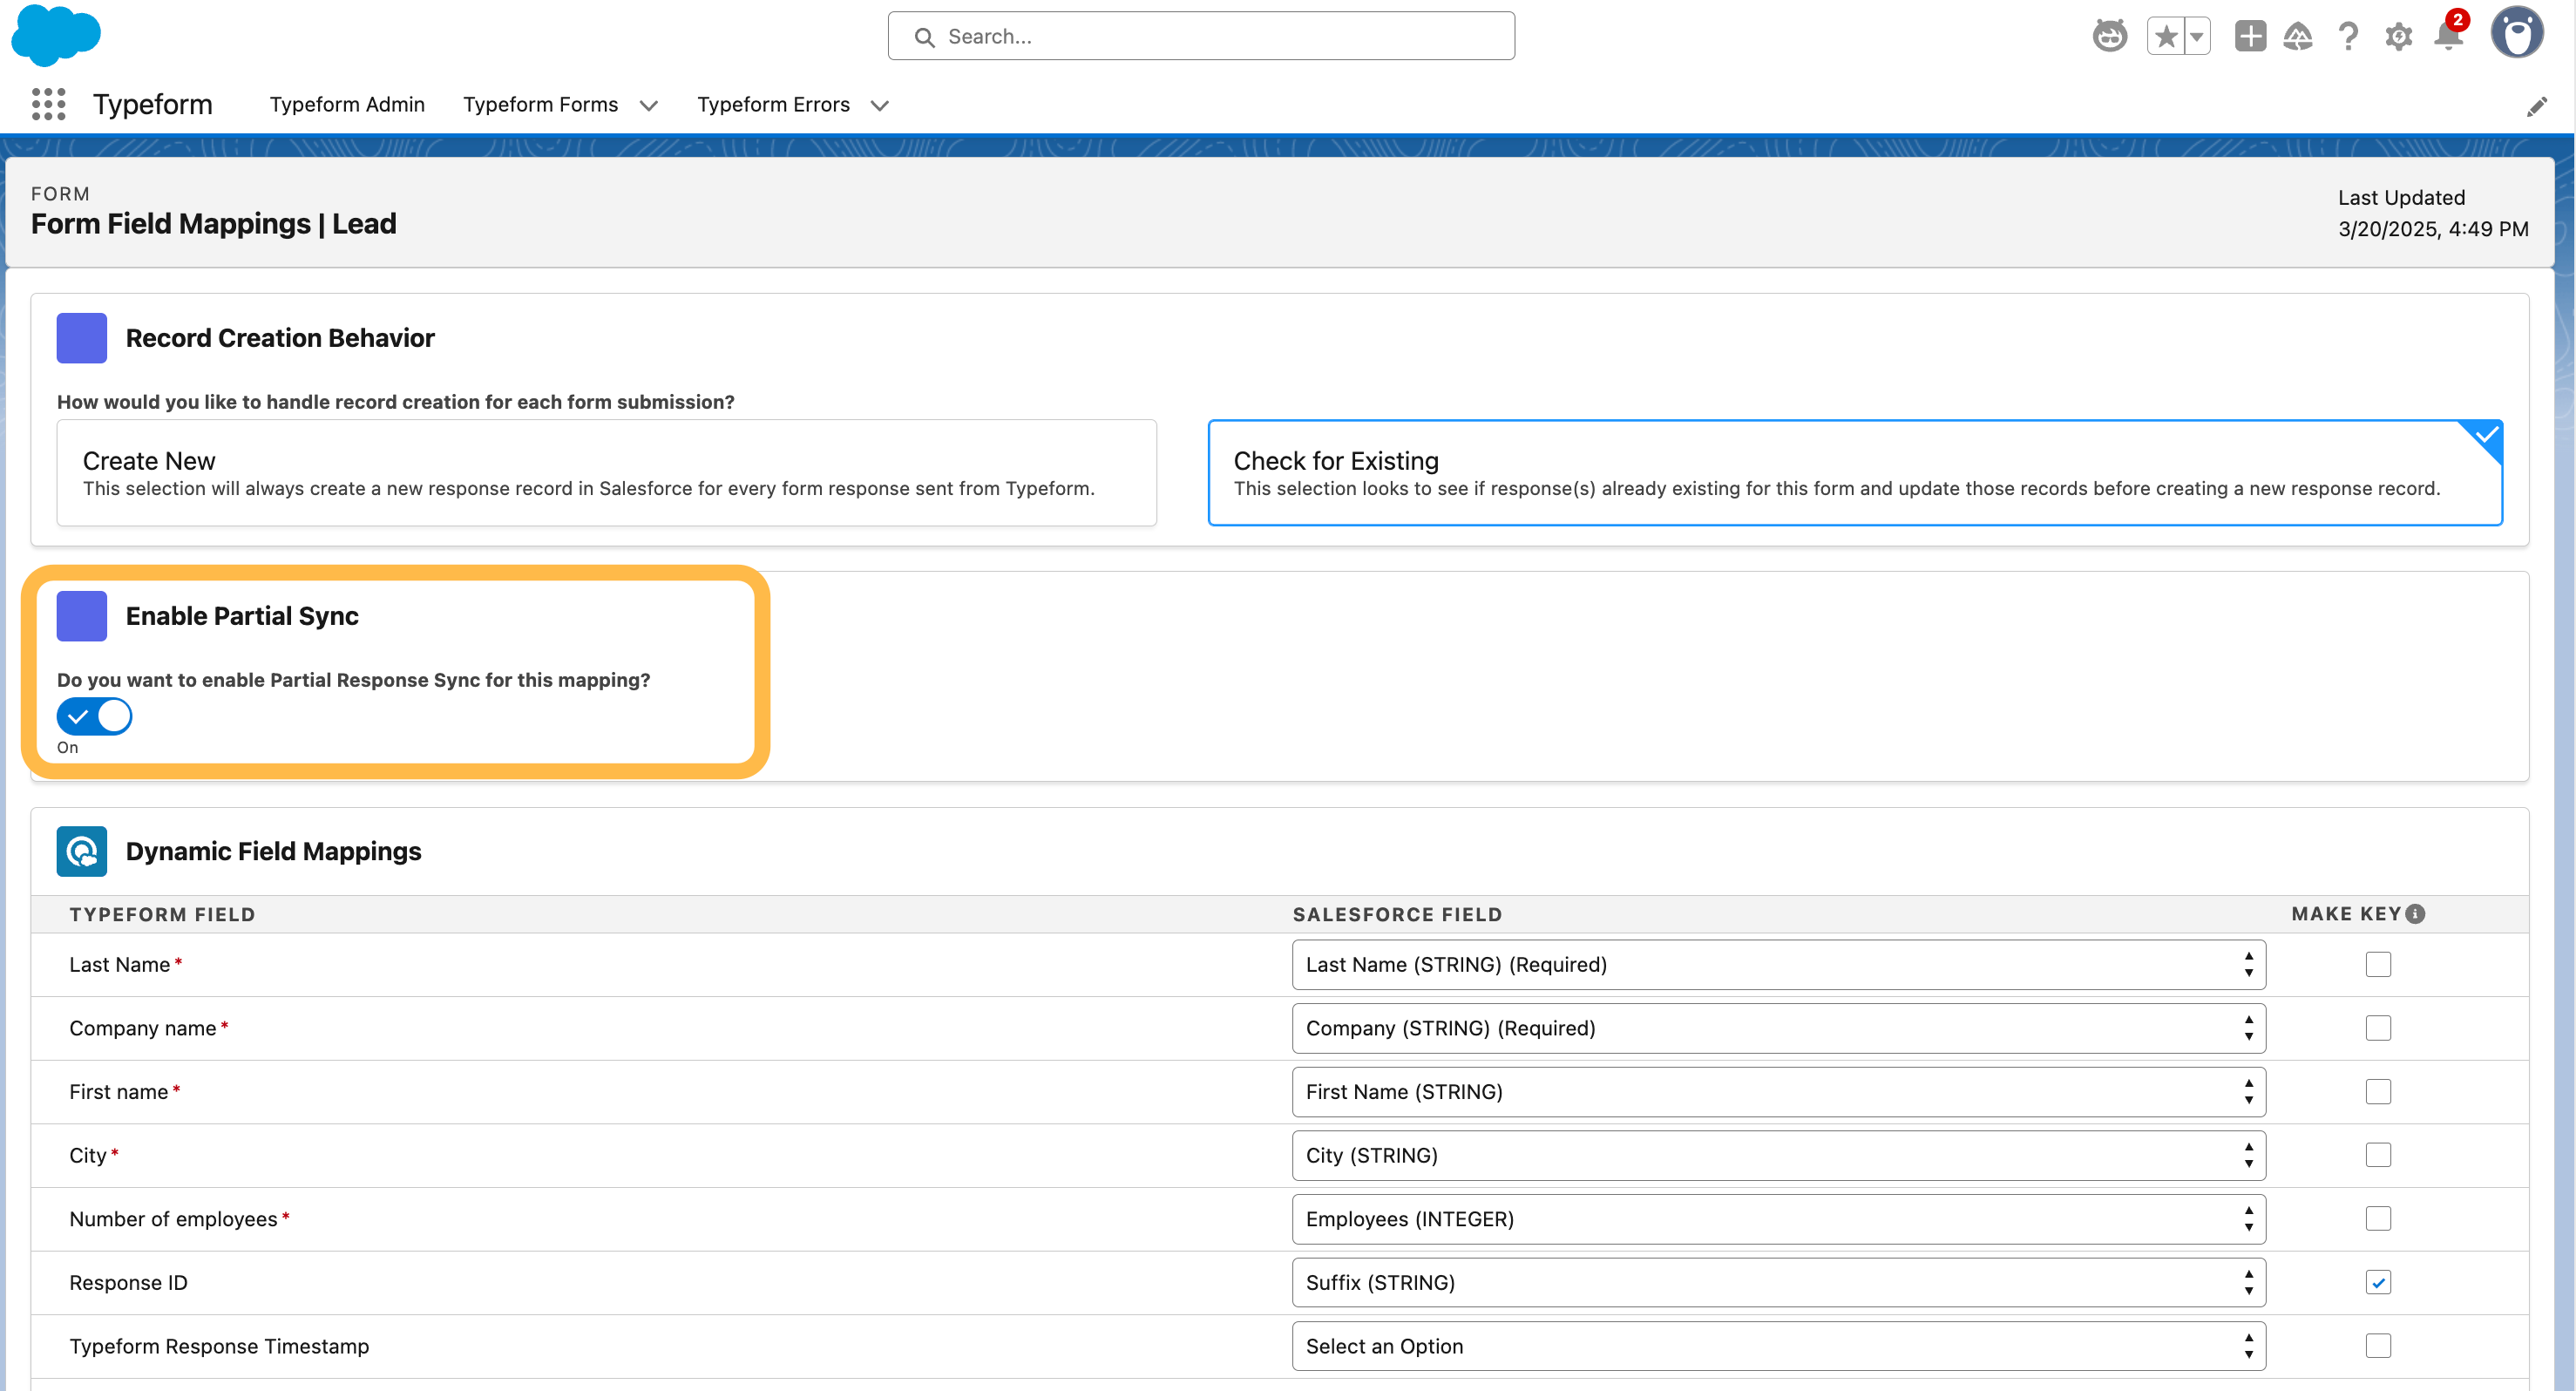Screen dimensions: 2576x1391
Task: Click the search magnifier icon
Action: click(924, 37)
